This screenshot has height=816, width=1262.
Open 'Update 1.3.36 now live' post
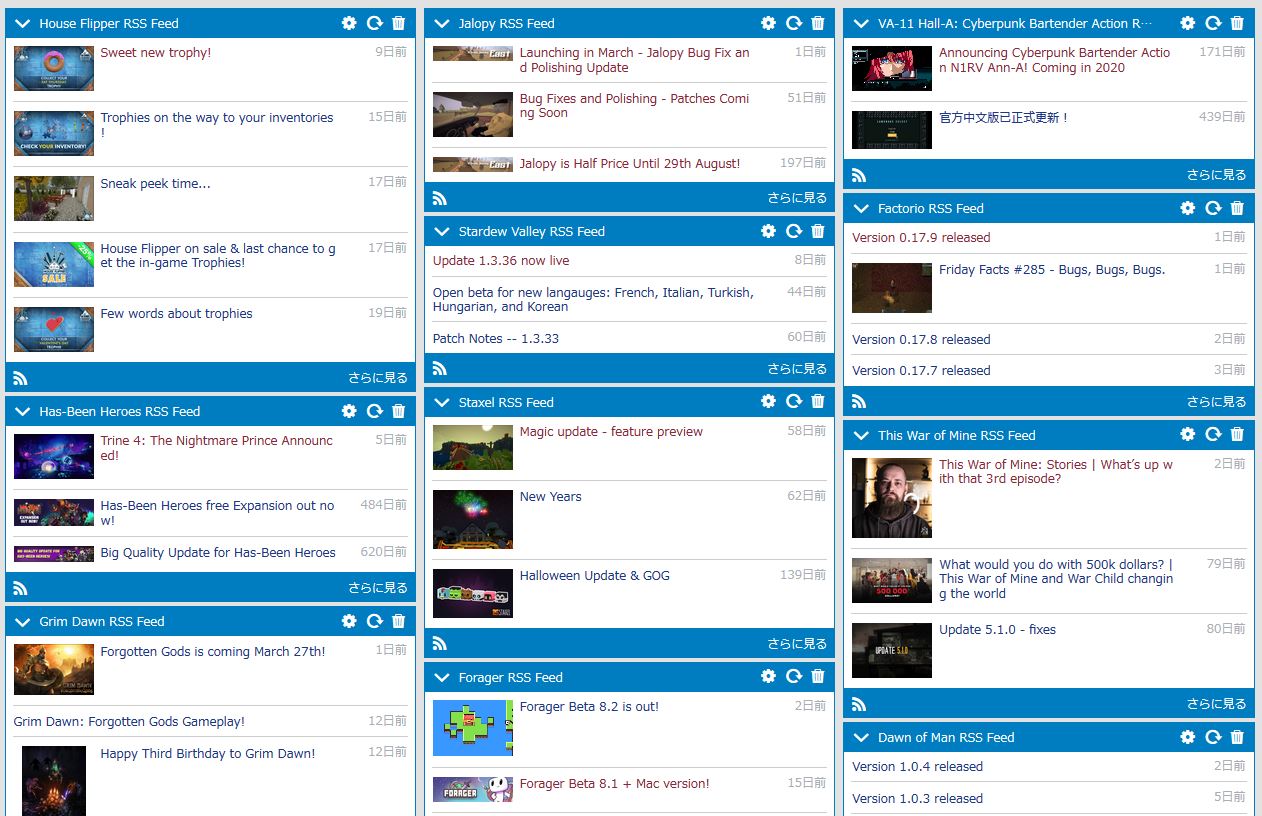(x=501, y=261)
